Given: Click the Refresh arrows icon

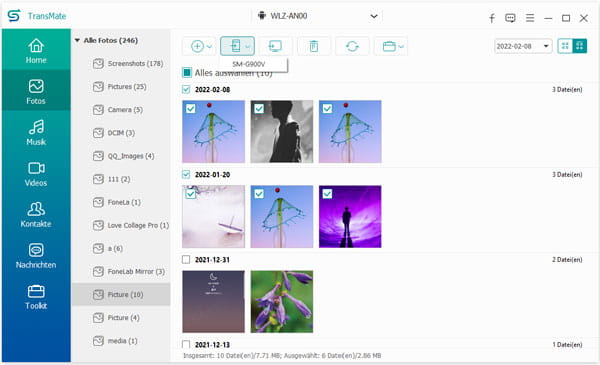Looking at the screenshot, I should pyautogui.click(x=352, y=46).
